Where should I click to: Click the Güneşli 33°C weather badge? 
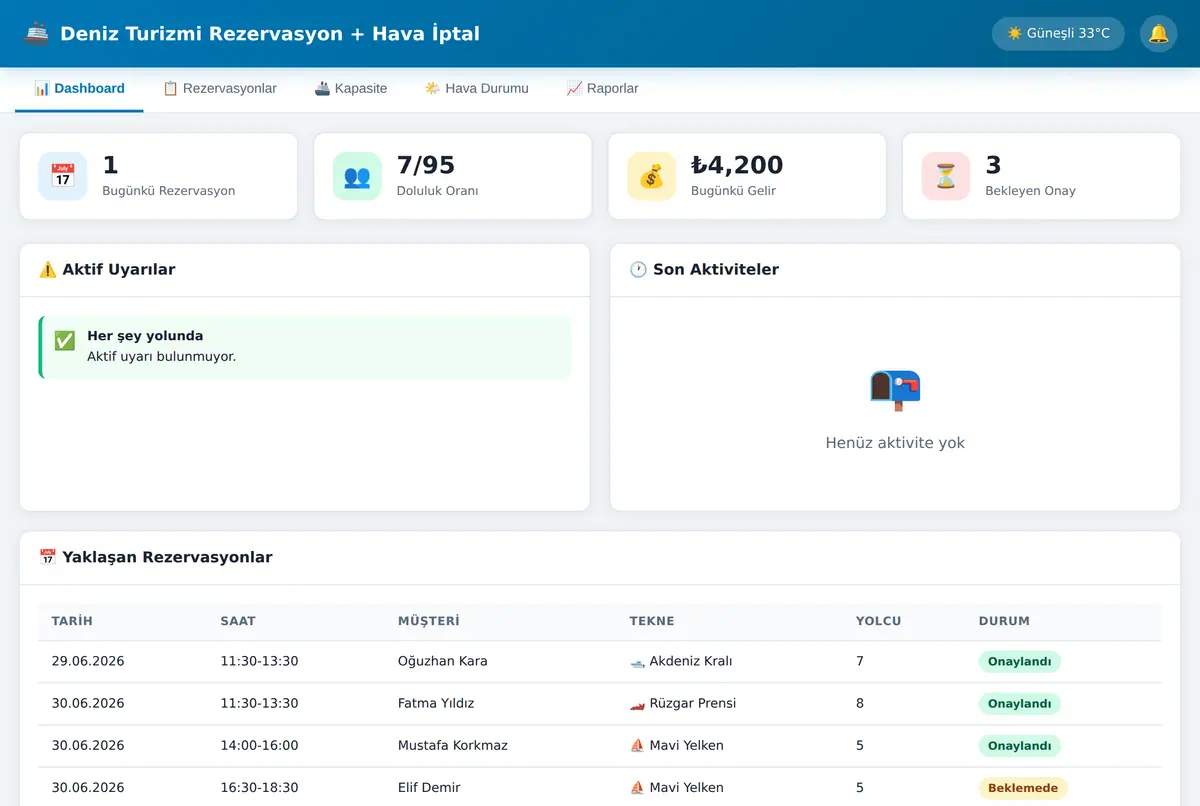pyautogui.click(x=1058, y=34)
